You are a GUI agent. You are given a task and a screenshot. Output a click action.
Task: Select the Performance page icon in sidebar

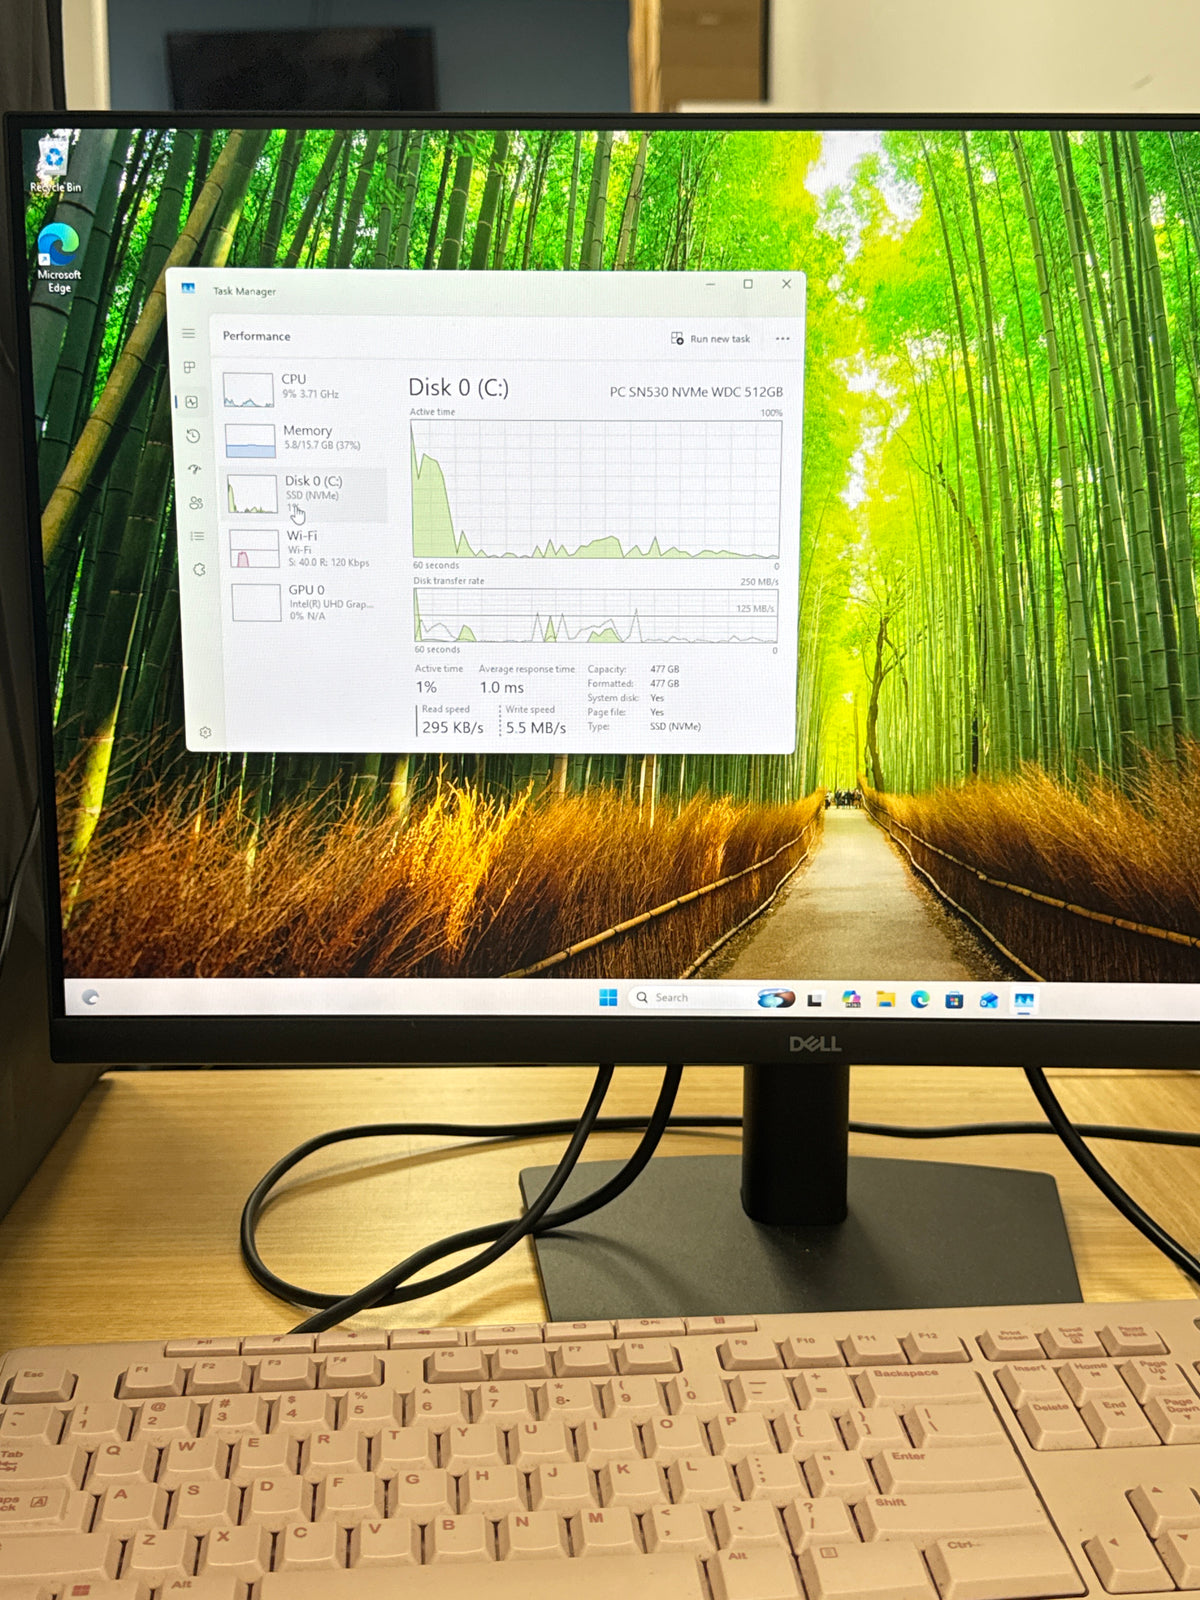pyautogui.click(x=192, y=401)
